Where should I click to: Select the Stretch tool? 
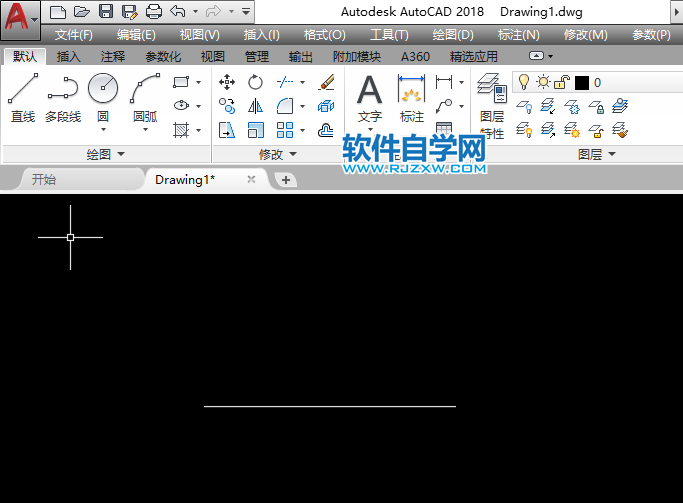coord(227,130)
